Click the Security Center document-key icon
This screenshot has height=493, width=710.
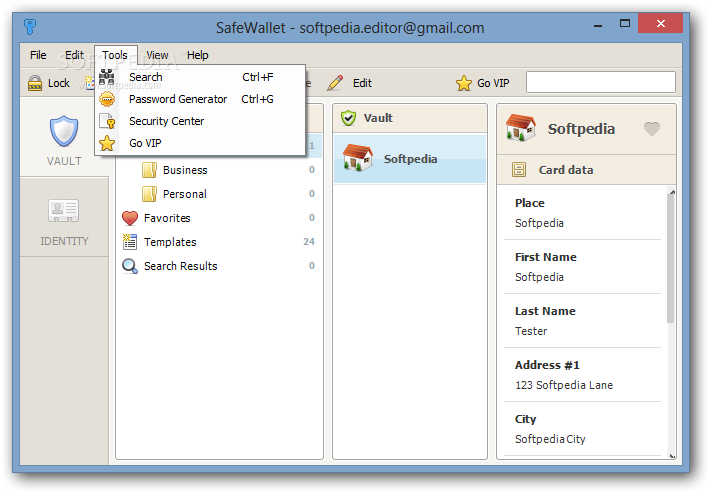click(x=107, y=121)
